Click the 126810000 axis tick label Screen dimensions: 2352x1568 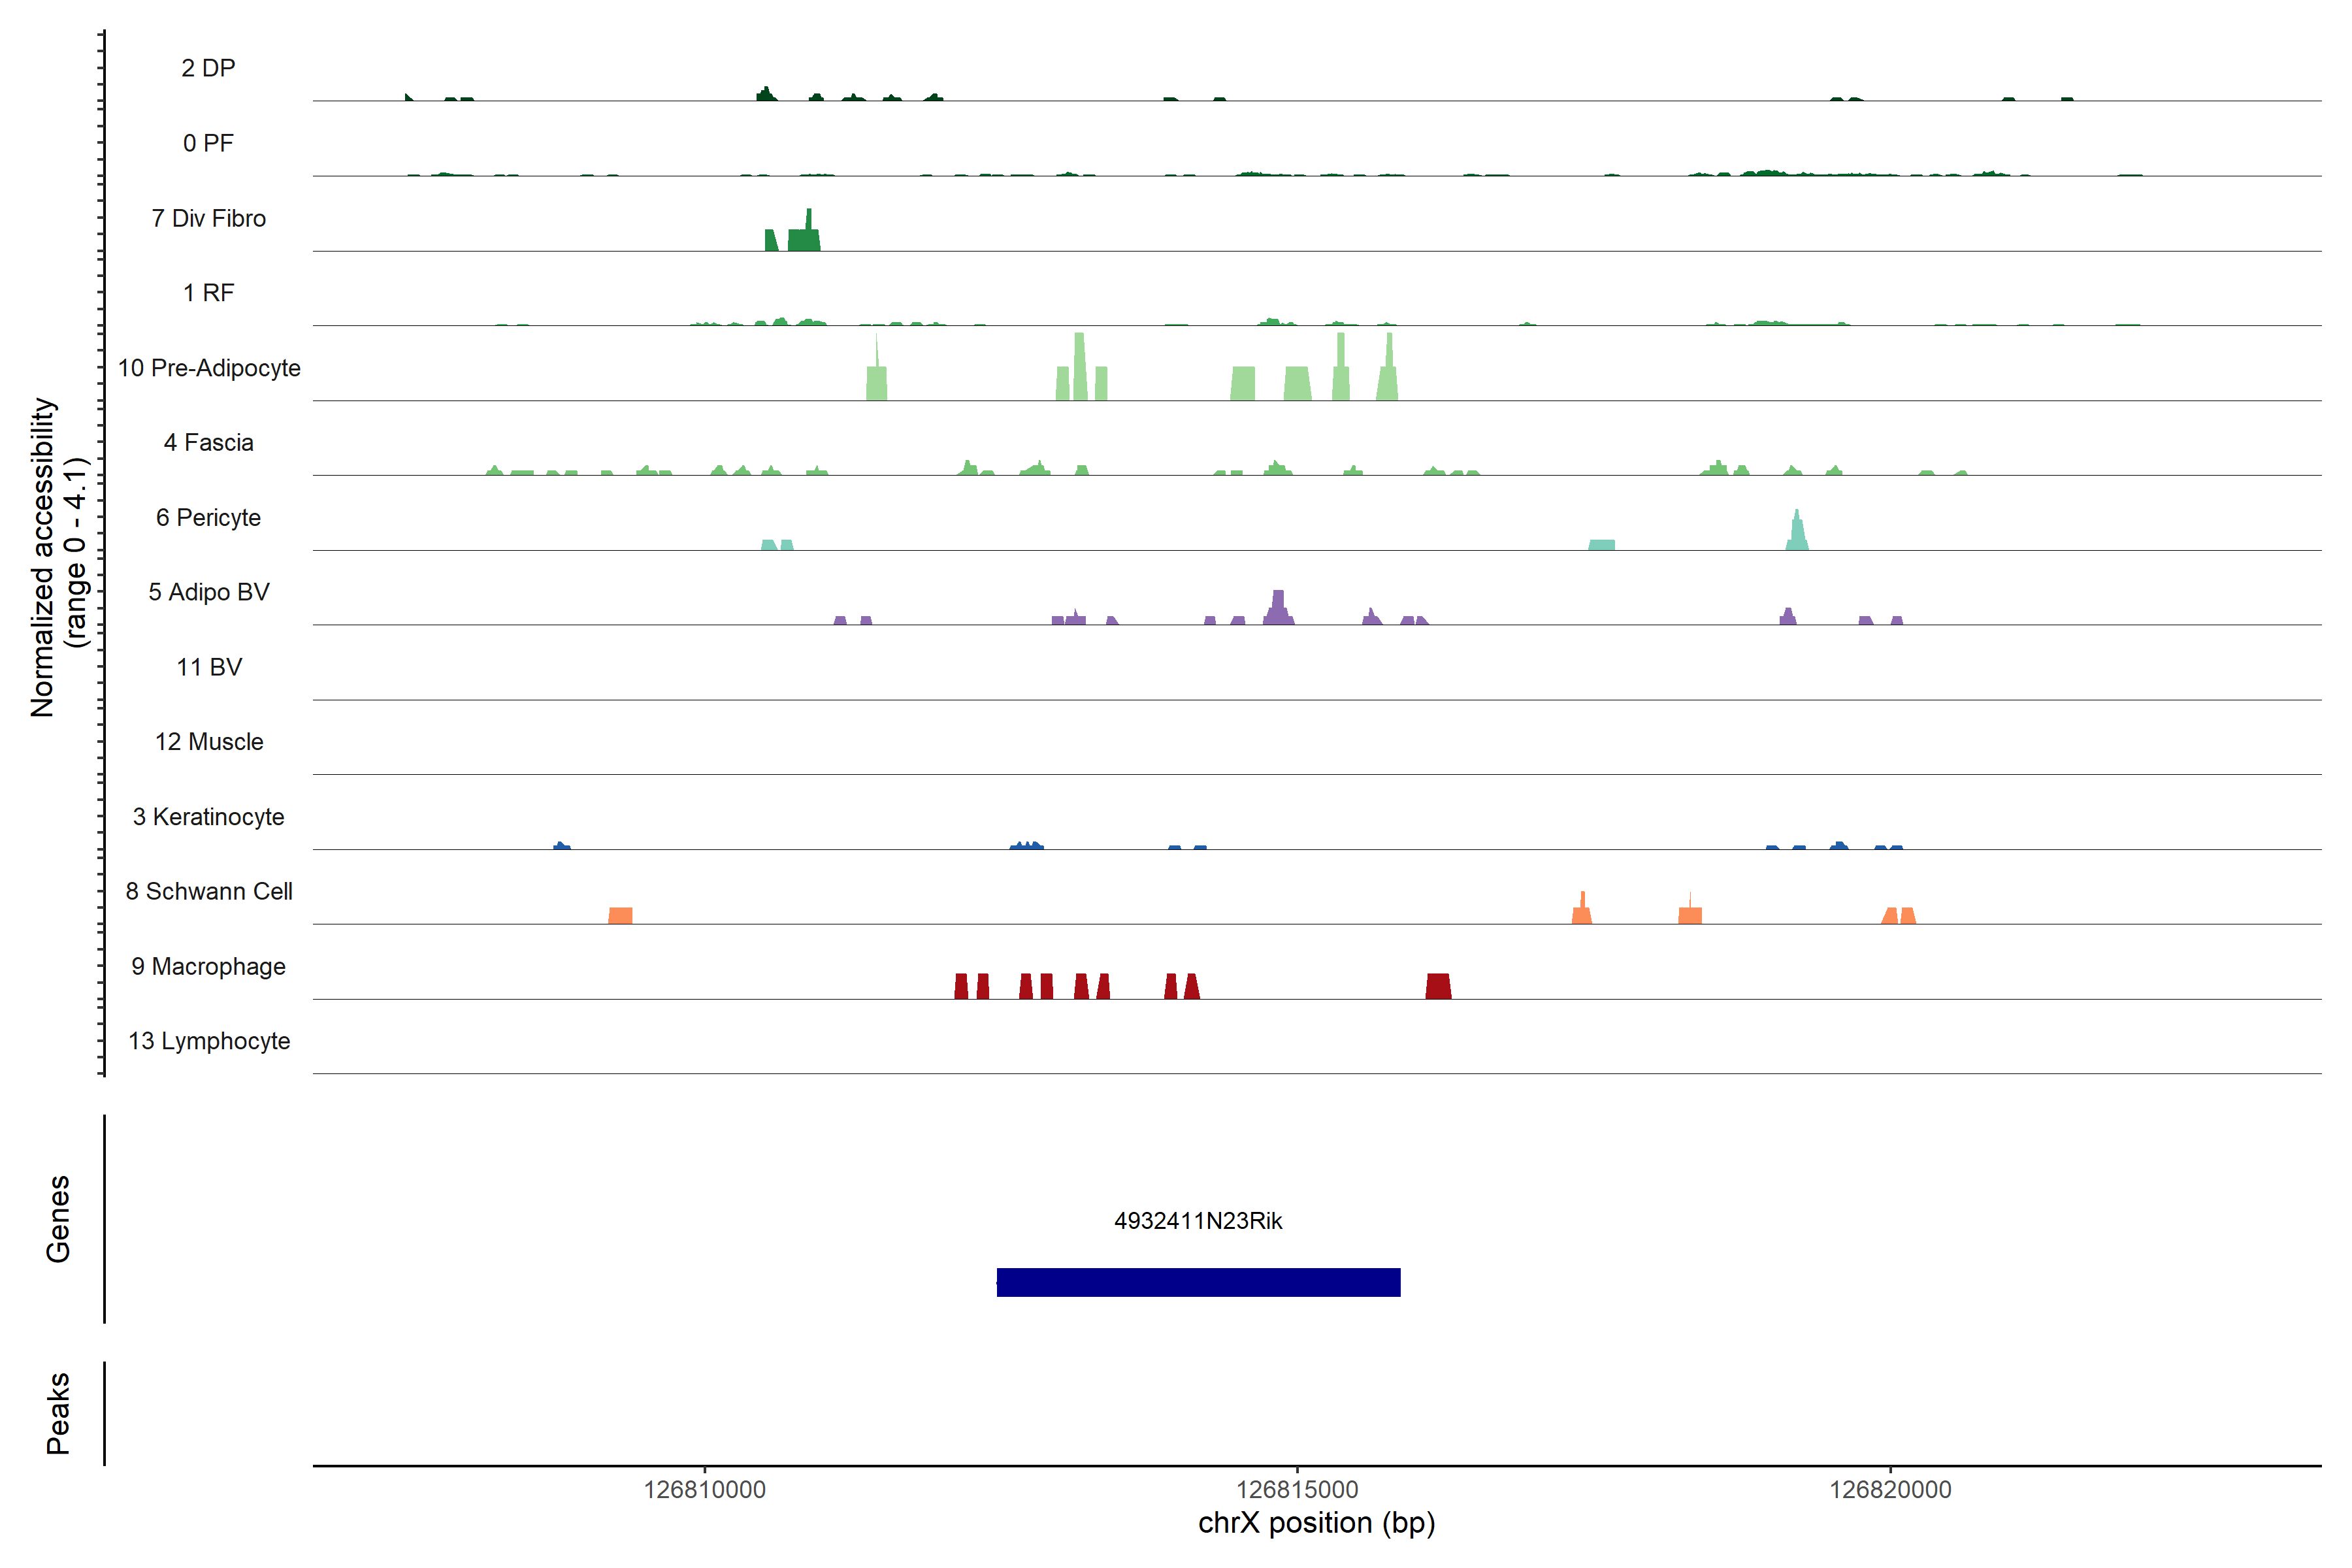[x=704, y=1489]
